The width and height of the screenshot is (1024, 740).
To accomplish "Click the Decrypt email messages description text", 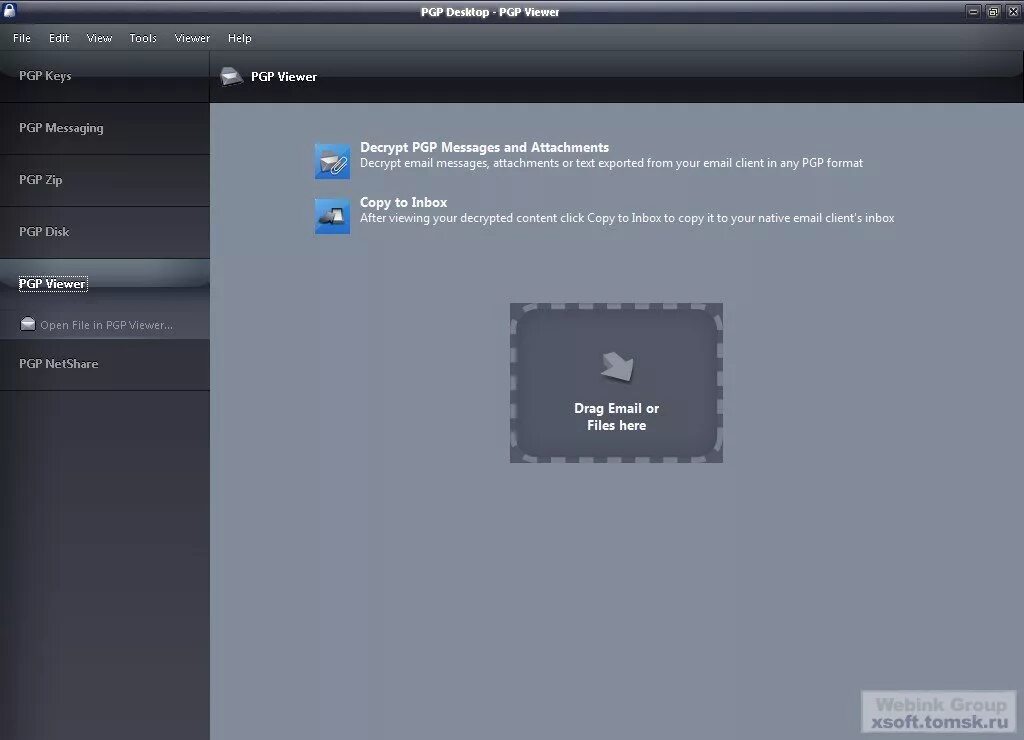I will point(611,163).
